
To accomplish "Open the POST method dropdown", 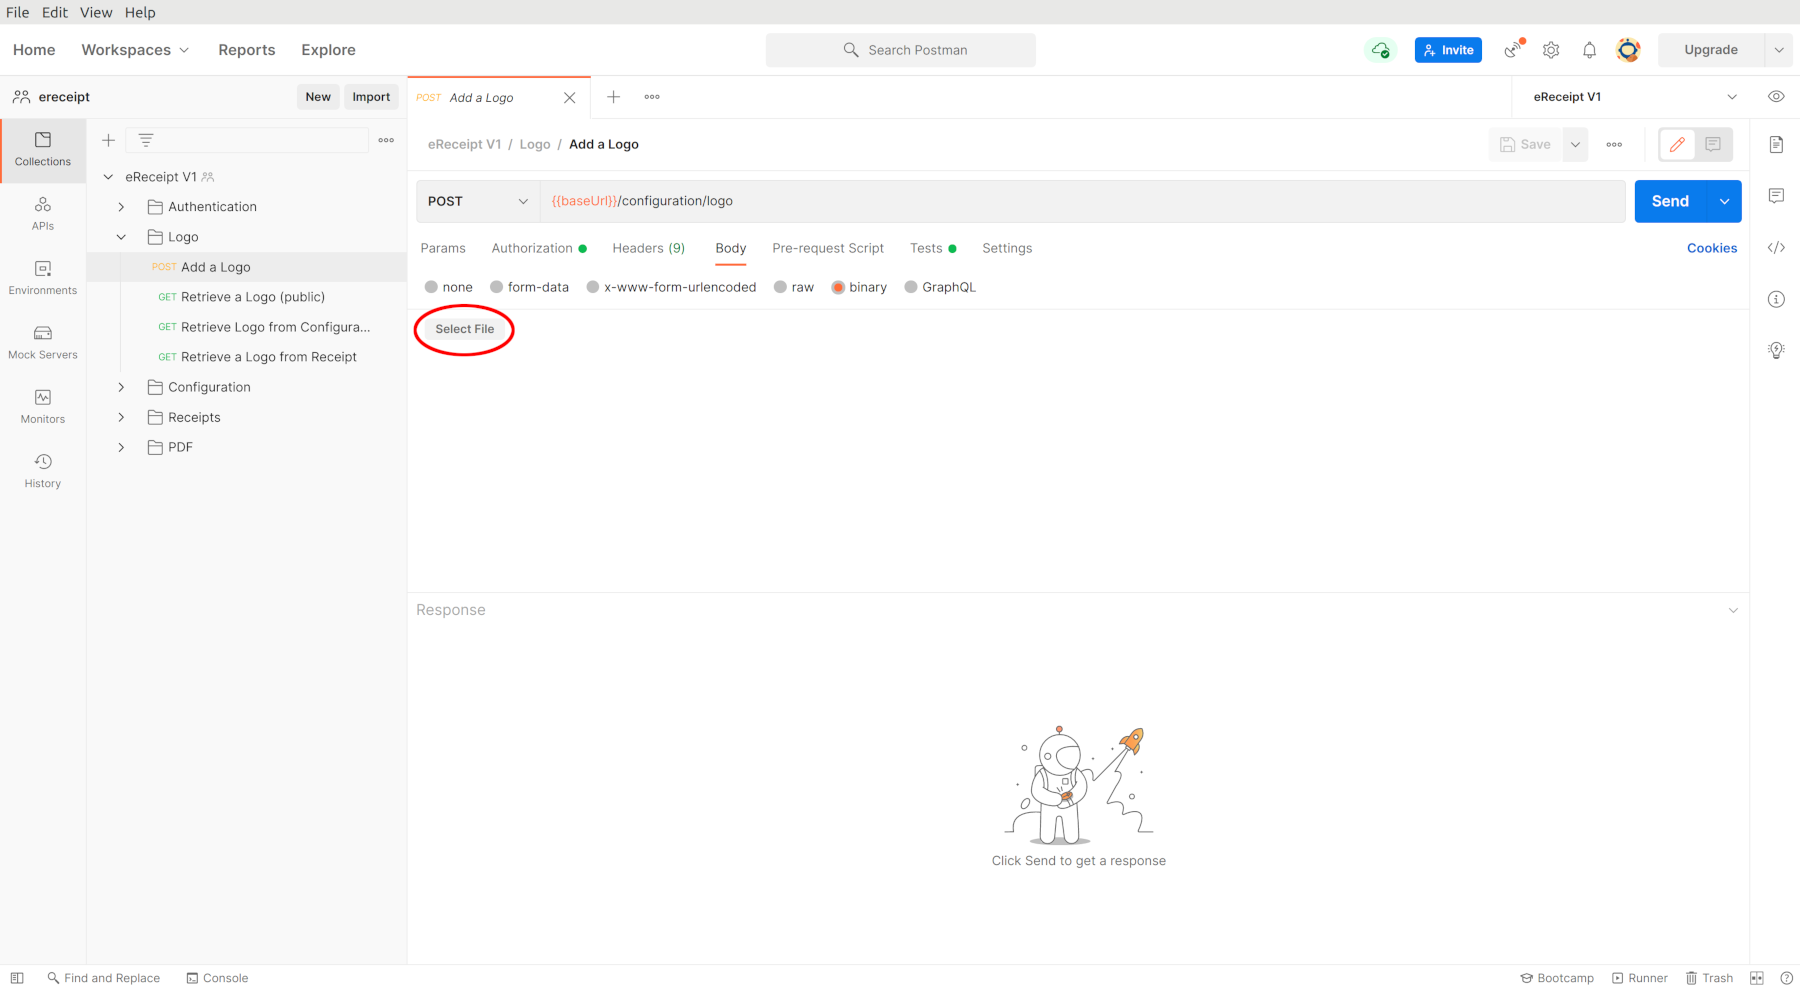I will coord(478,201).
